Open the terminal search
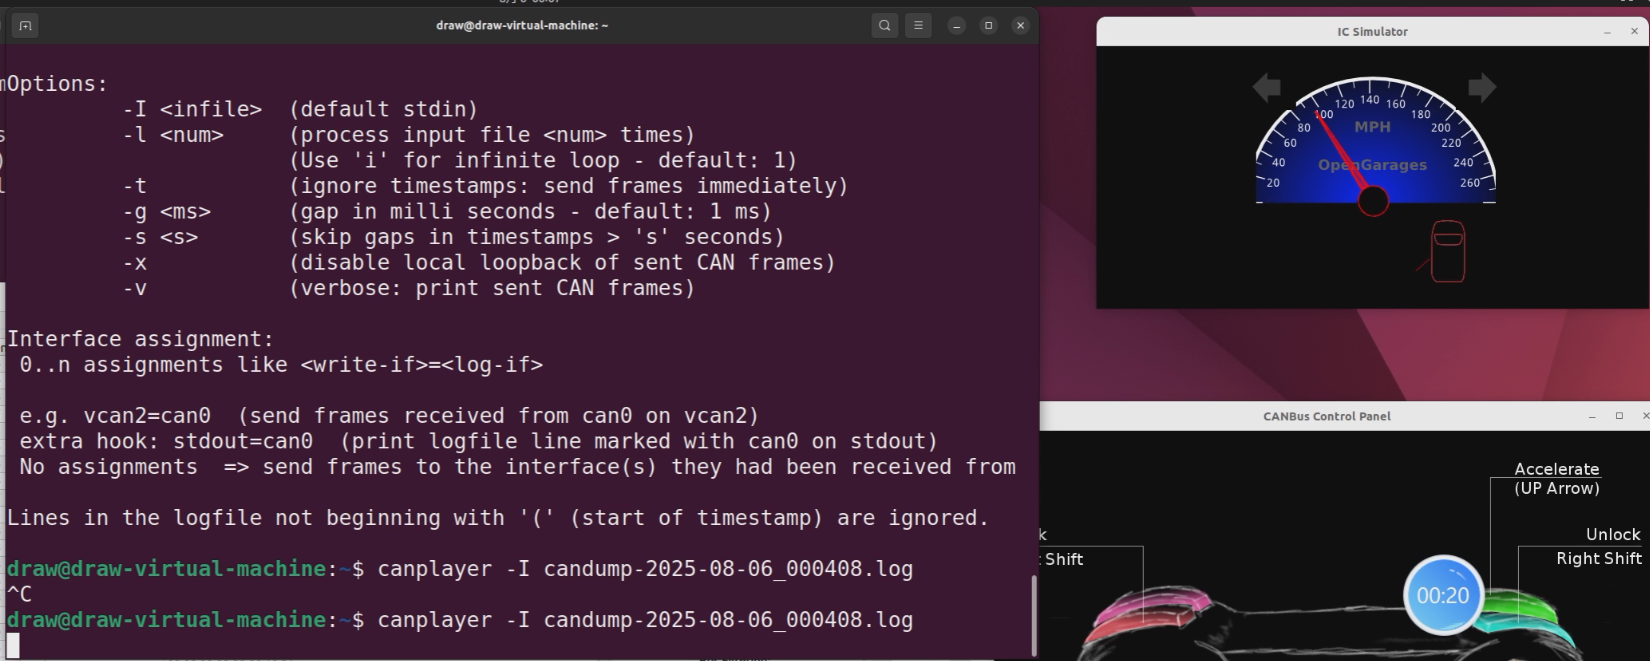Screen dimensions: 1650x661 pyautogui.click(x=885, y=26)
